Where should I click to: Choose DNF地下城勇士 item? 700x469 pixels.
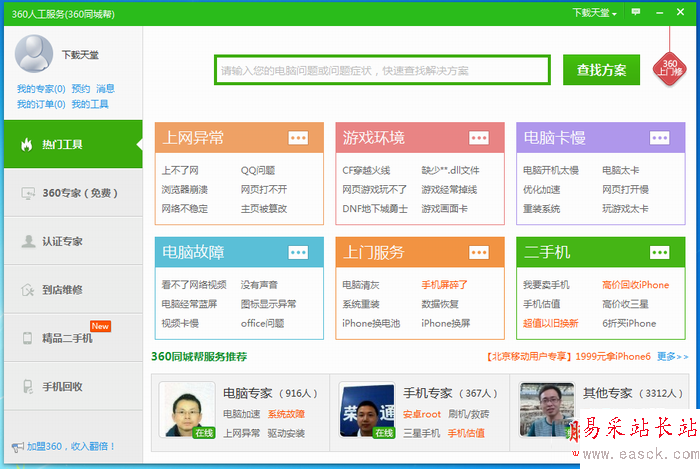point(375,209)
